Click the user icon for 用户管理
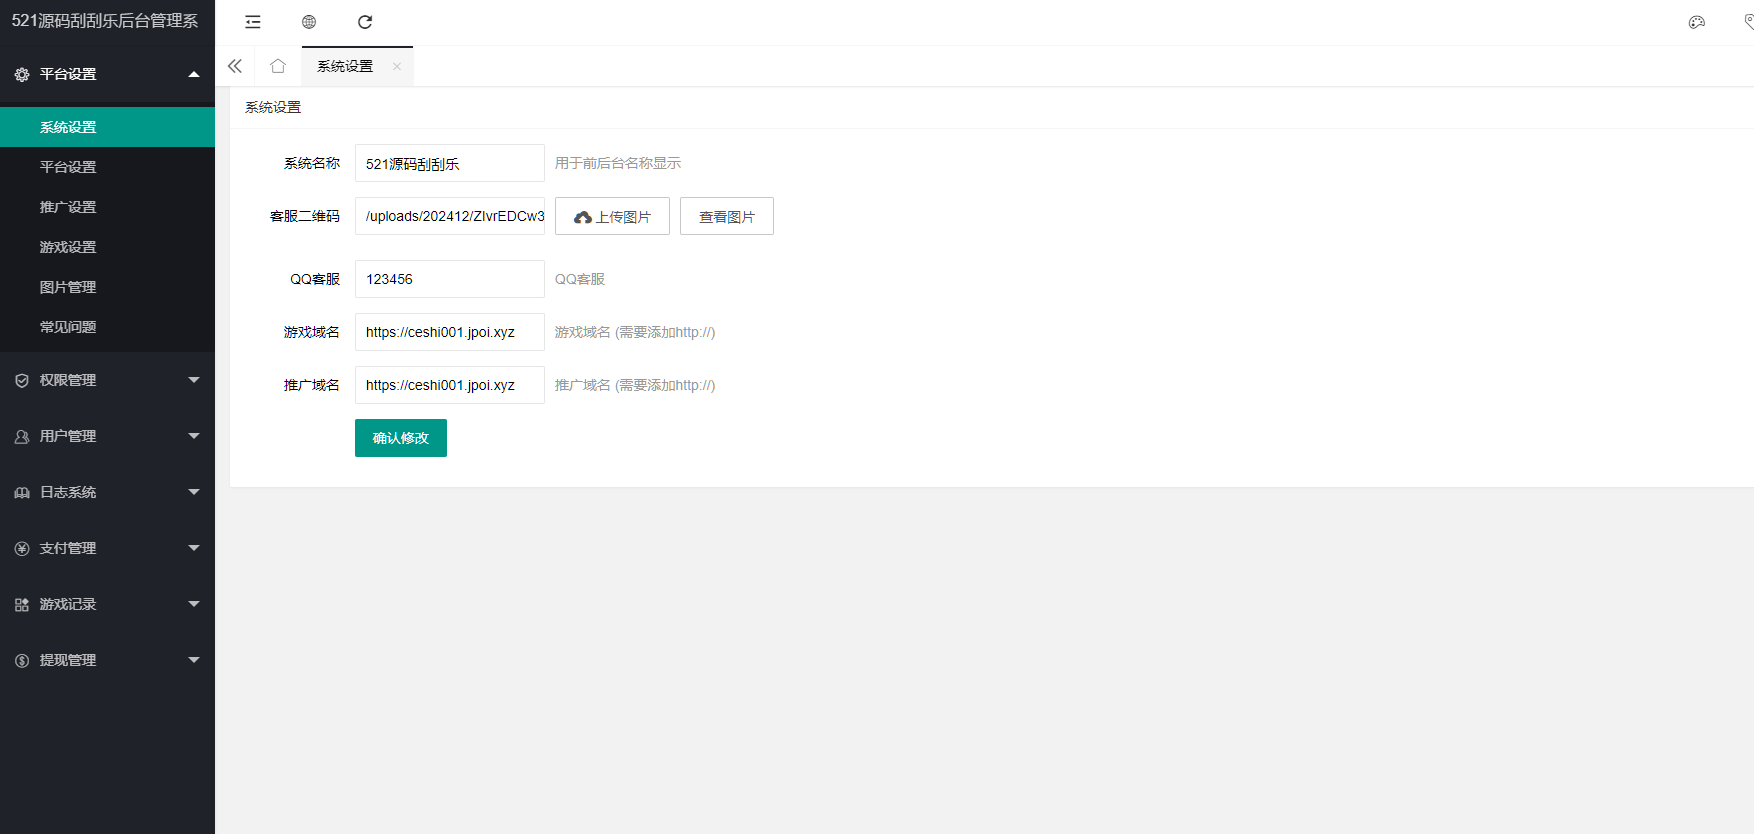The height and width of the screenshot is (834, 1754). coord(22,436)
